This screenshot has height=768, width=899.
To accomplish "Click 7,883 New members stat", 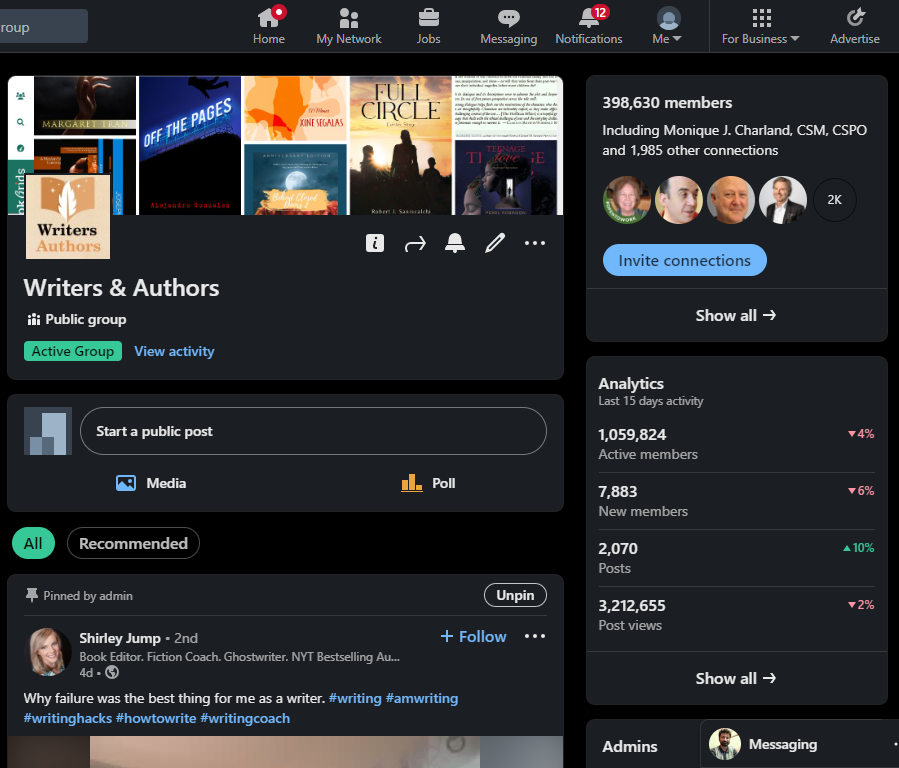I will [736, 501].
